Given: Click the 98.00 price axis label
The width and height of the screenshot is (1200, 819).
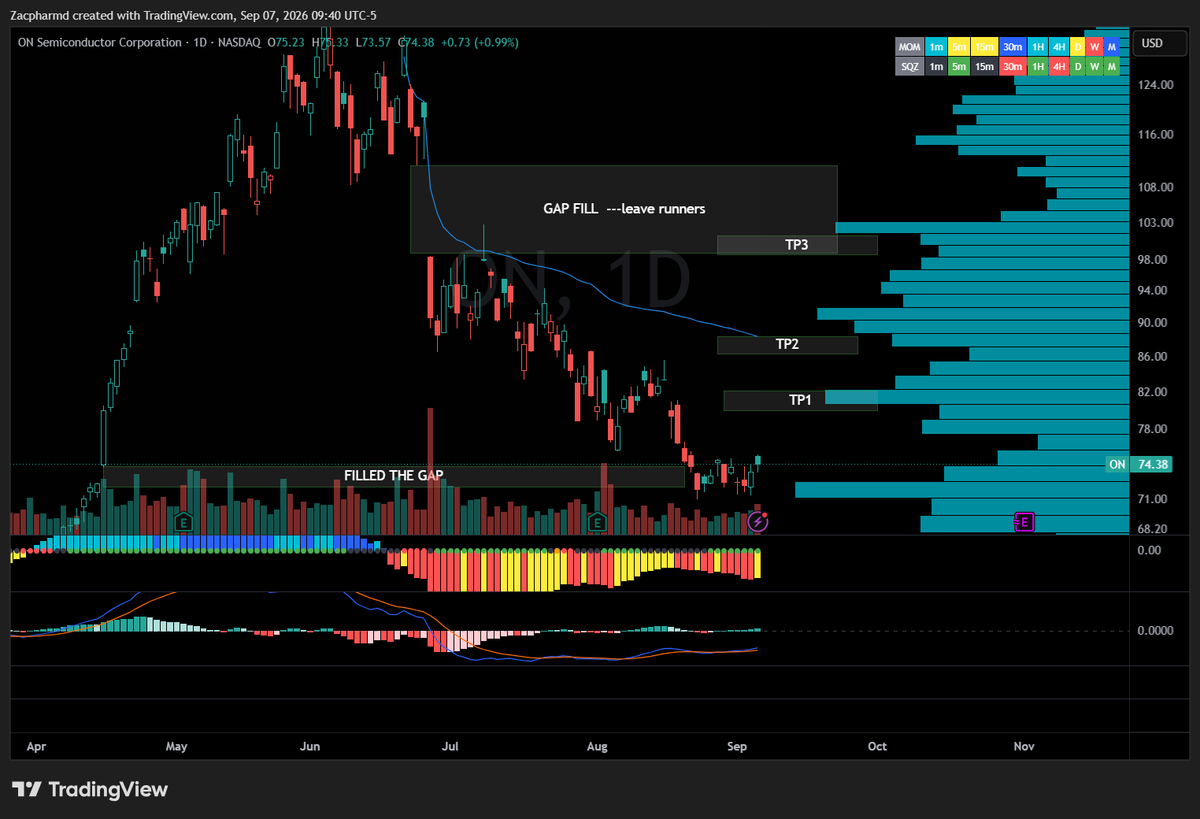Looking at the screenshot, I should click(1154, 259).
